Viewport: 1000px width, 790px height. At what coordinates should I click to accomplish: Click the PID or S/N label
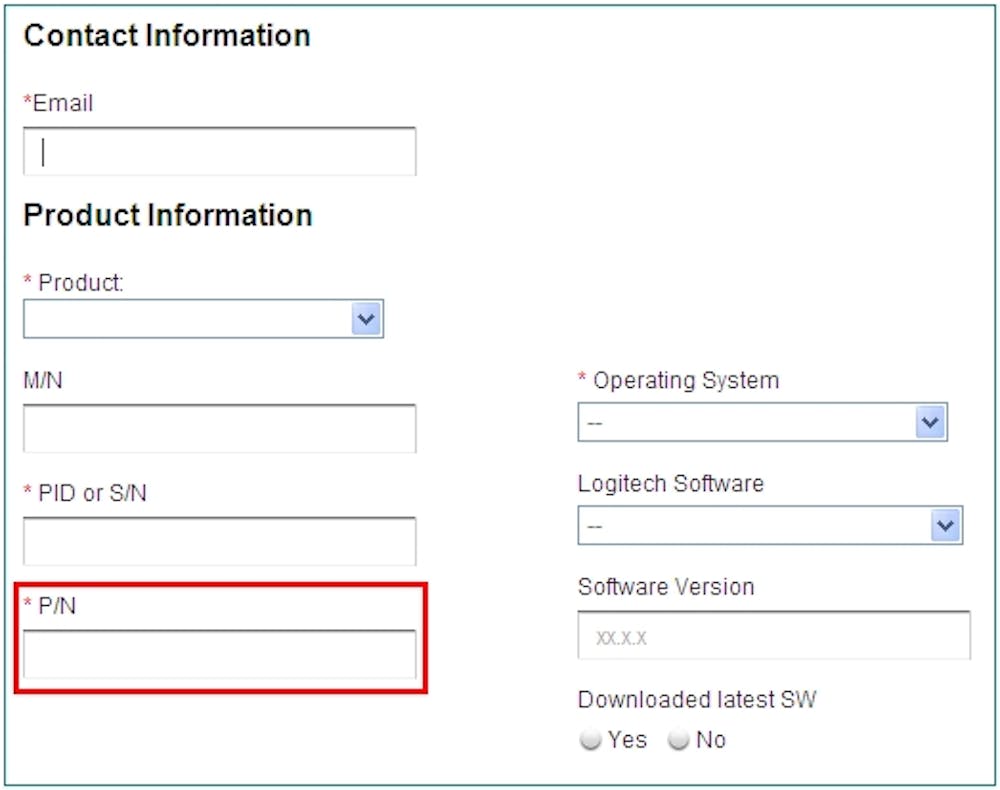coord(92,493)
